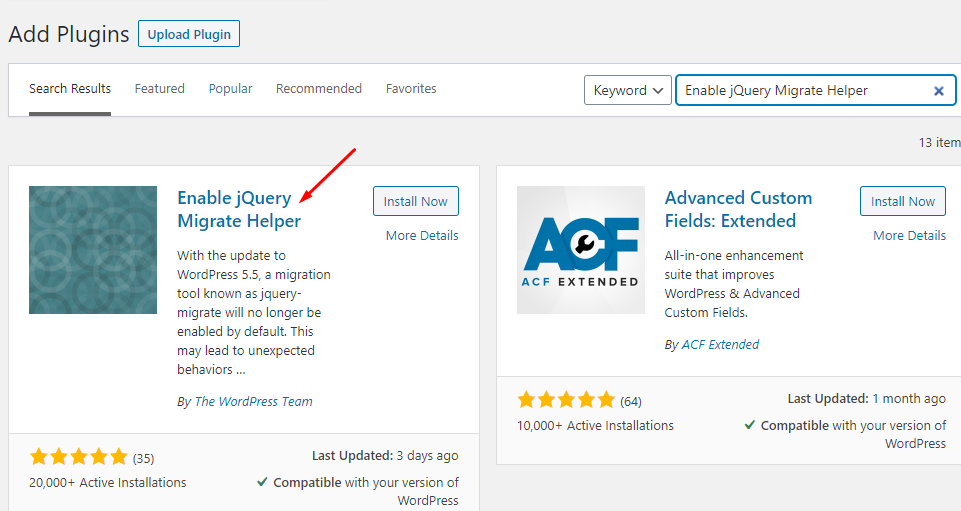Click the ACF Extended author link
This screenshot has width=961, height=511.
click(720, 344)
